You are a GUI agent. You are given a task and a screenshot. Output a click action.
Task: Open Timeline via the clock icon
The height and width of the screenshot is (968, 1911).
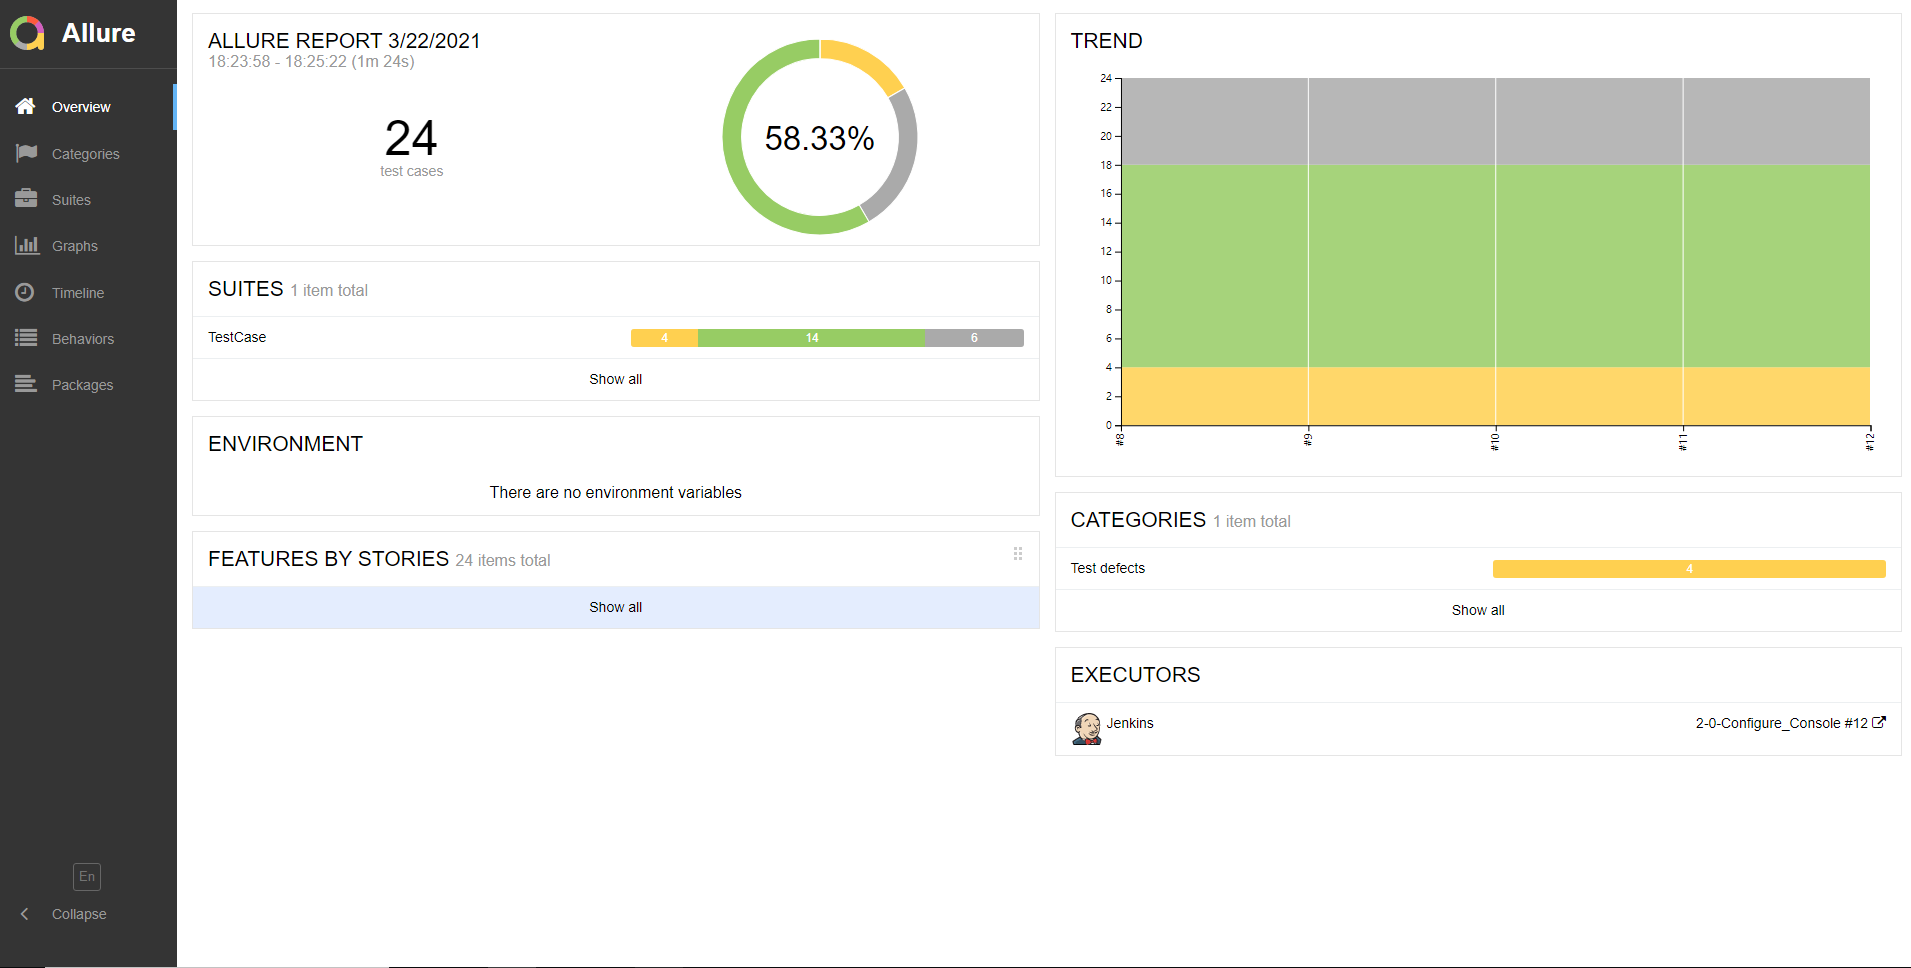[x=26, y=292]
